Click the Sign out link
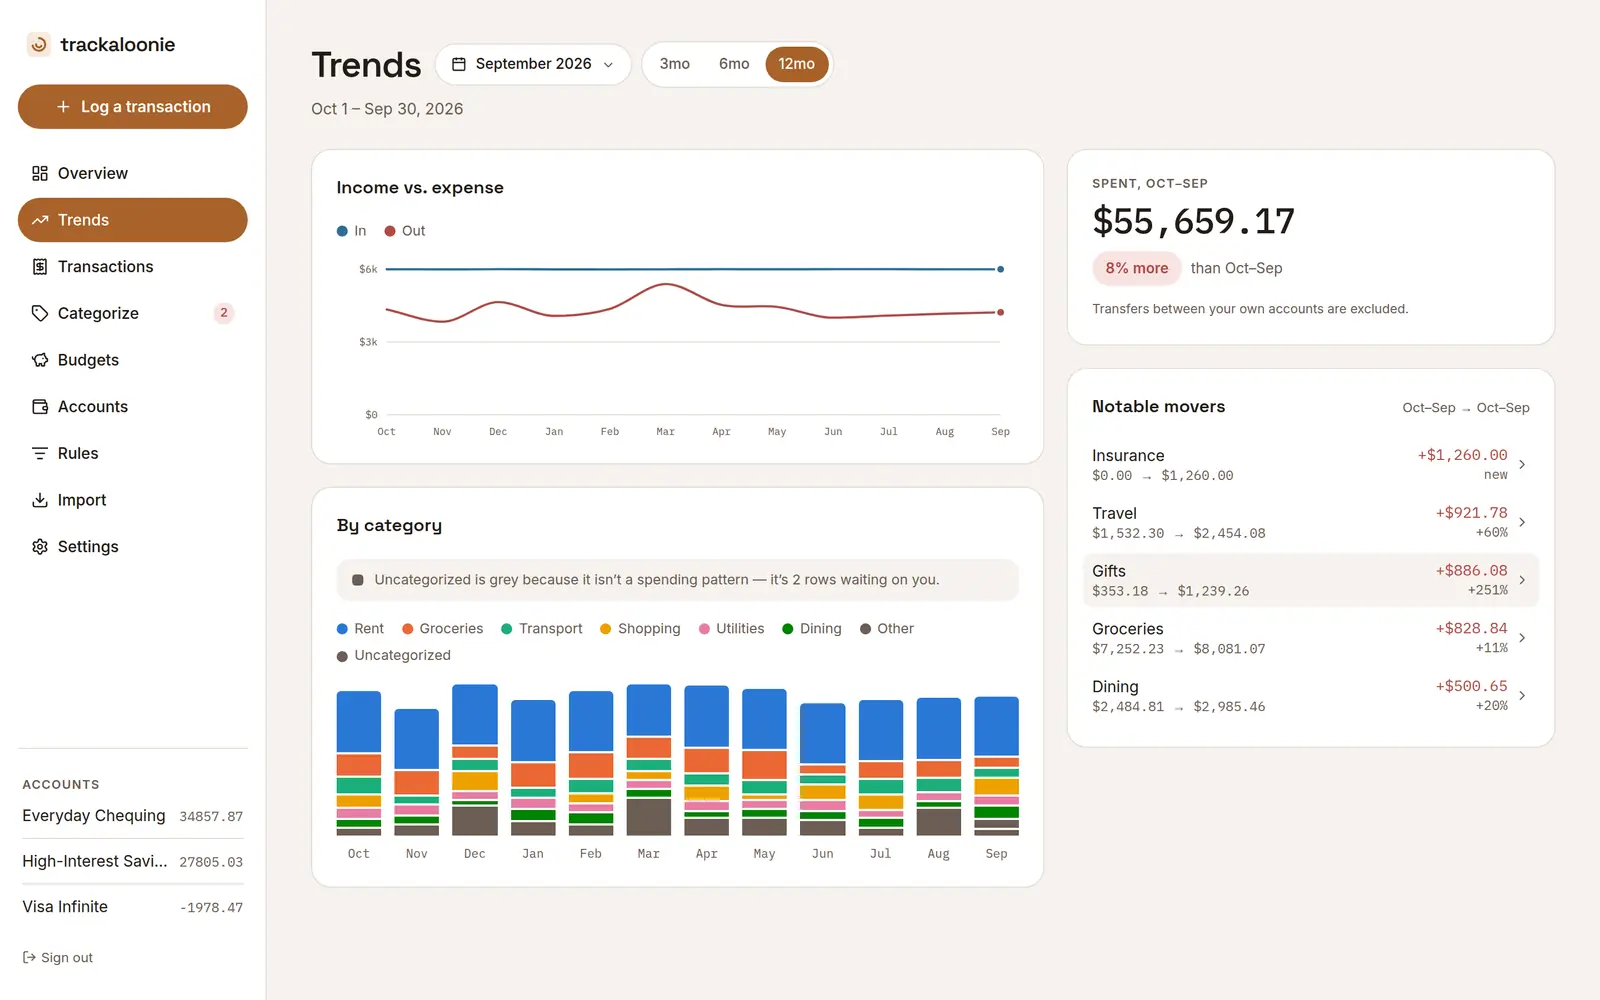Viewport: 1600px width, 1000px height. pos(58,958)
